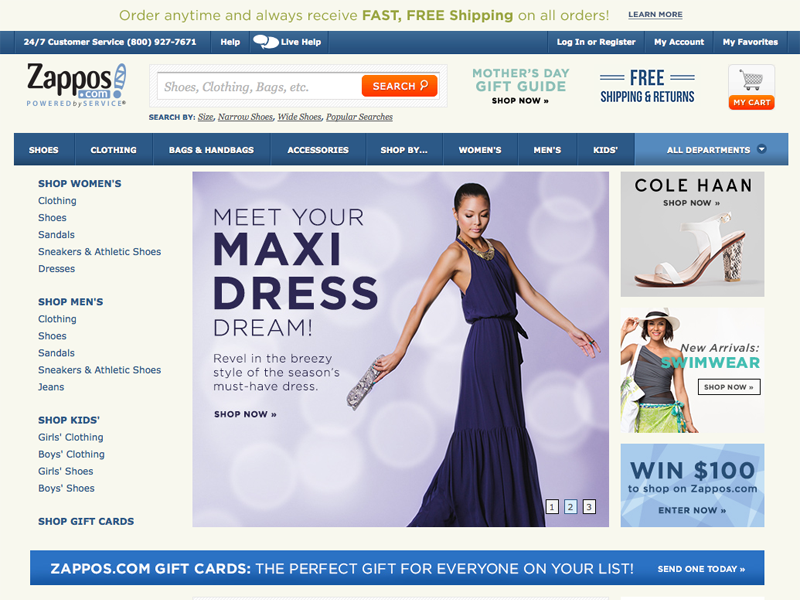Screen dimensions: 800x600
Task: Search by Narrow Shoes link
Action: point(245,117)
